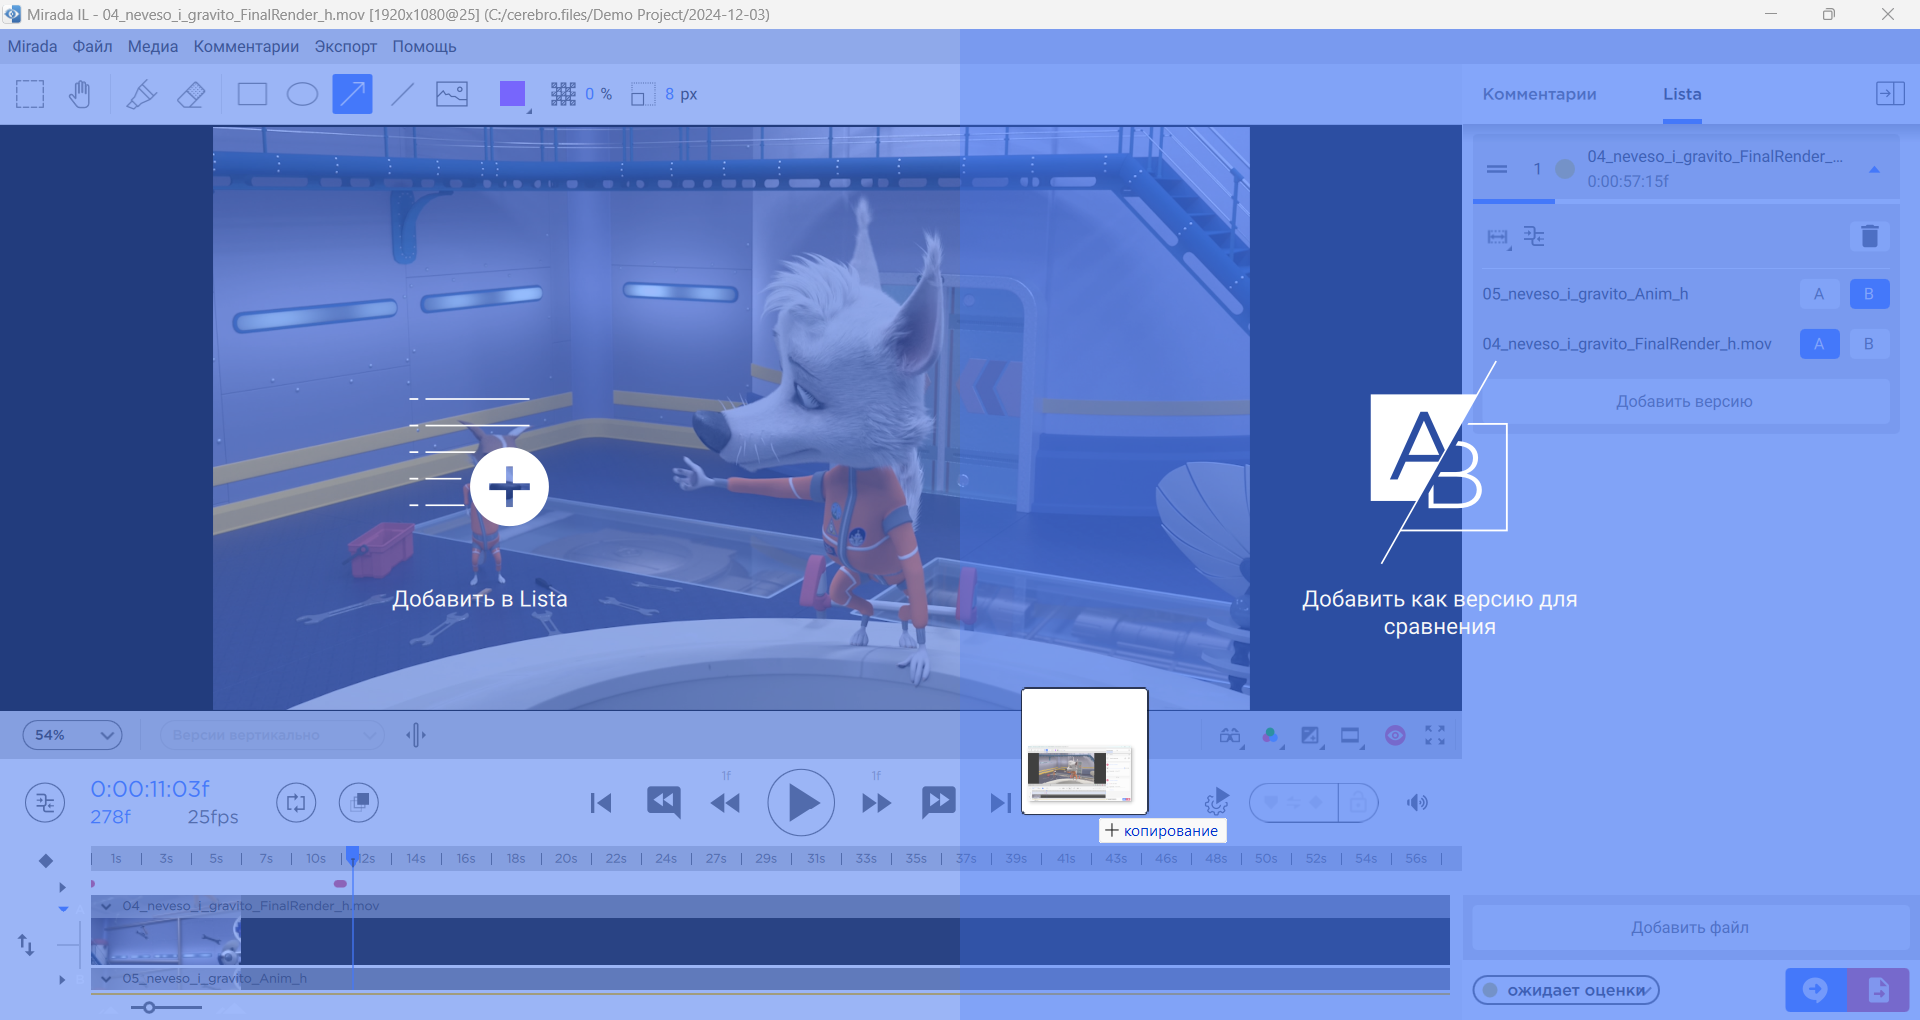Click the Lista item drag handle
The image size is (1920, 1020).
pyautogui.click(x=1497, y=169)
